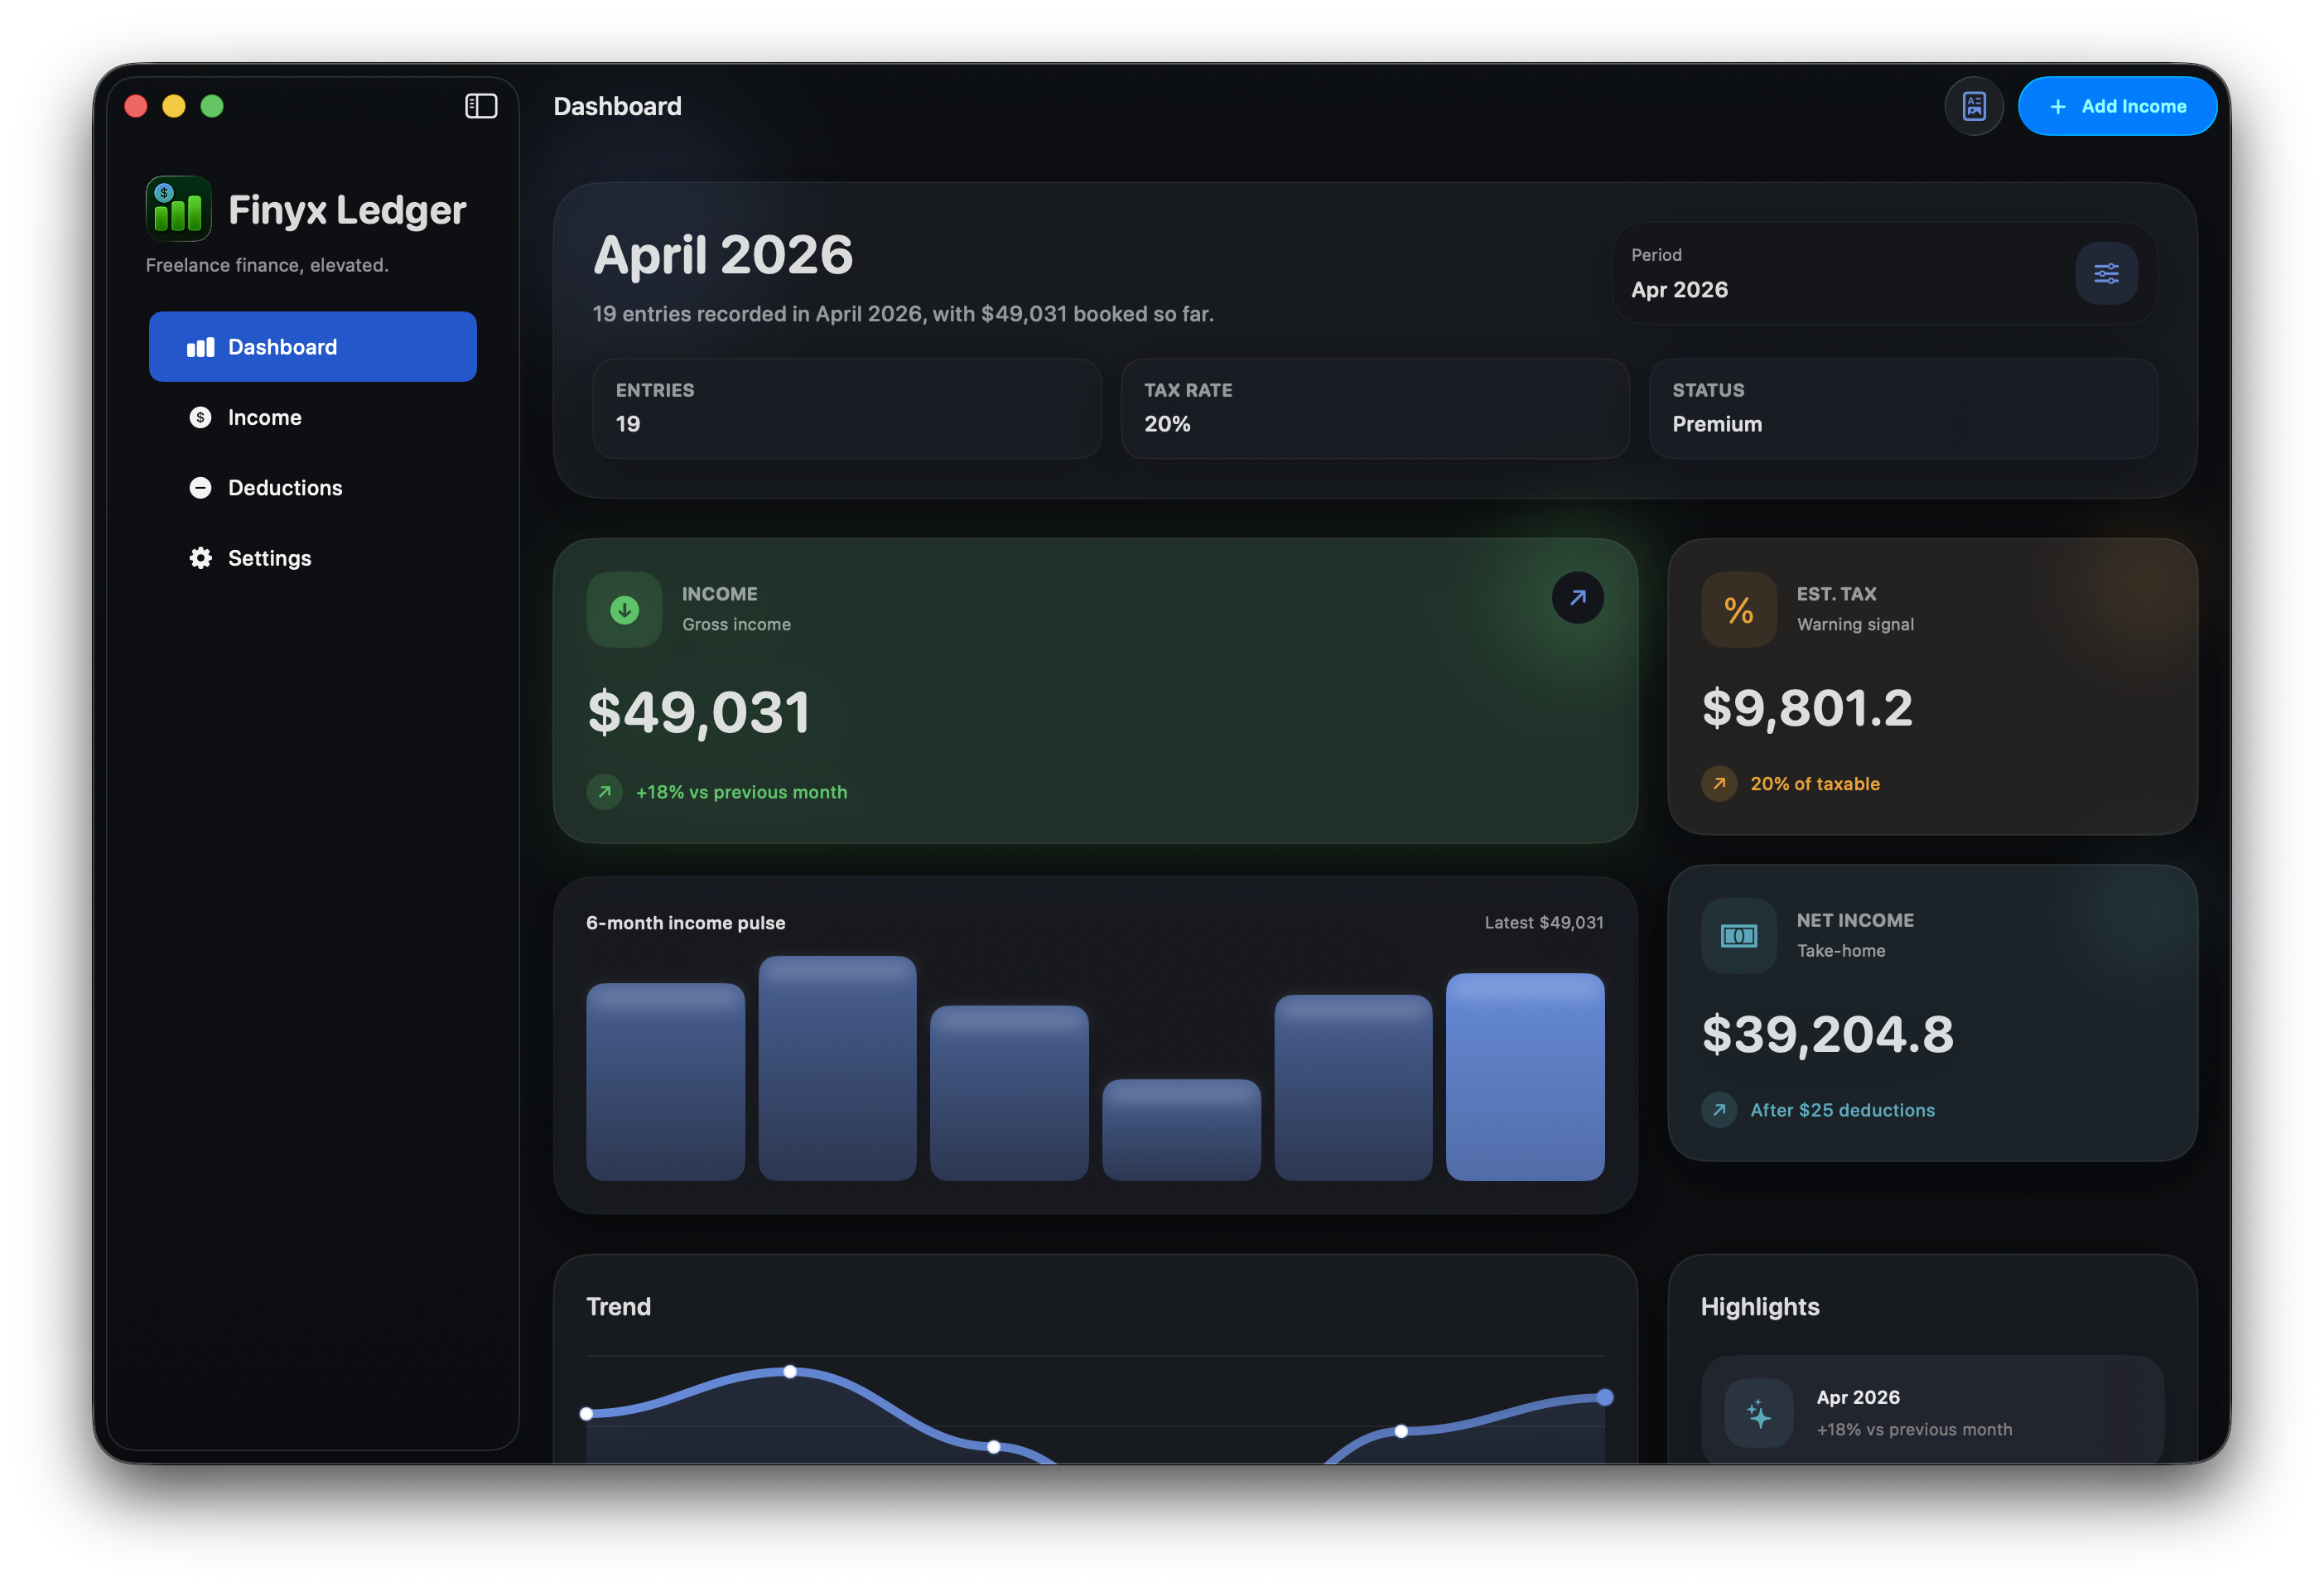Click the $9,801.2 estimated tax value
This screenshot has height=1587, width=2324.
point(1807,708)
